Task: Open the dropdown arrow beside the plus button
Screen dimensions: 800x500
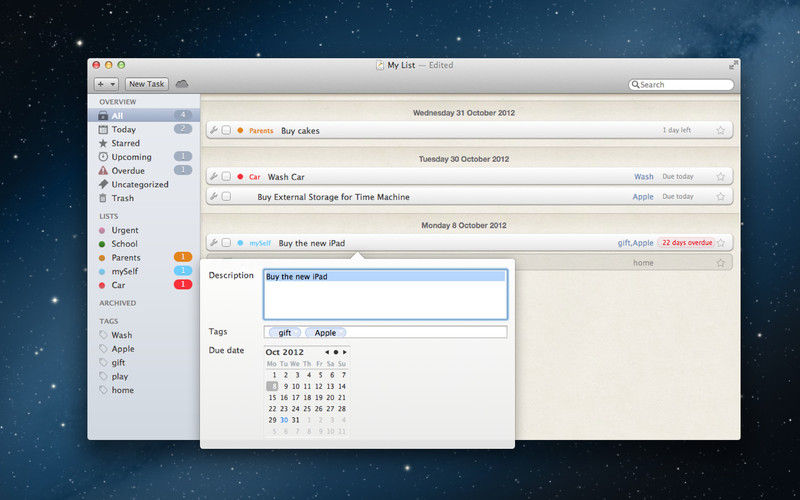Action: coord(113,84)
